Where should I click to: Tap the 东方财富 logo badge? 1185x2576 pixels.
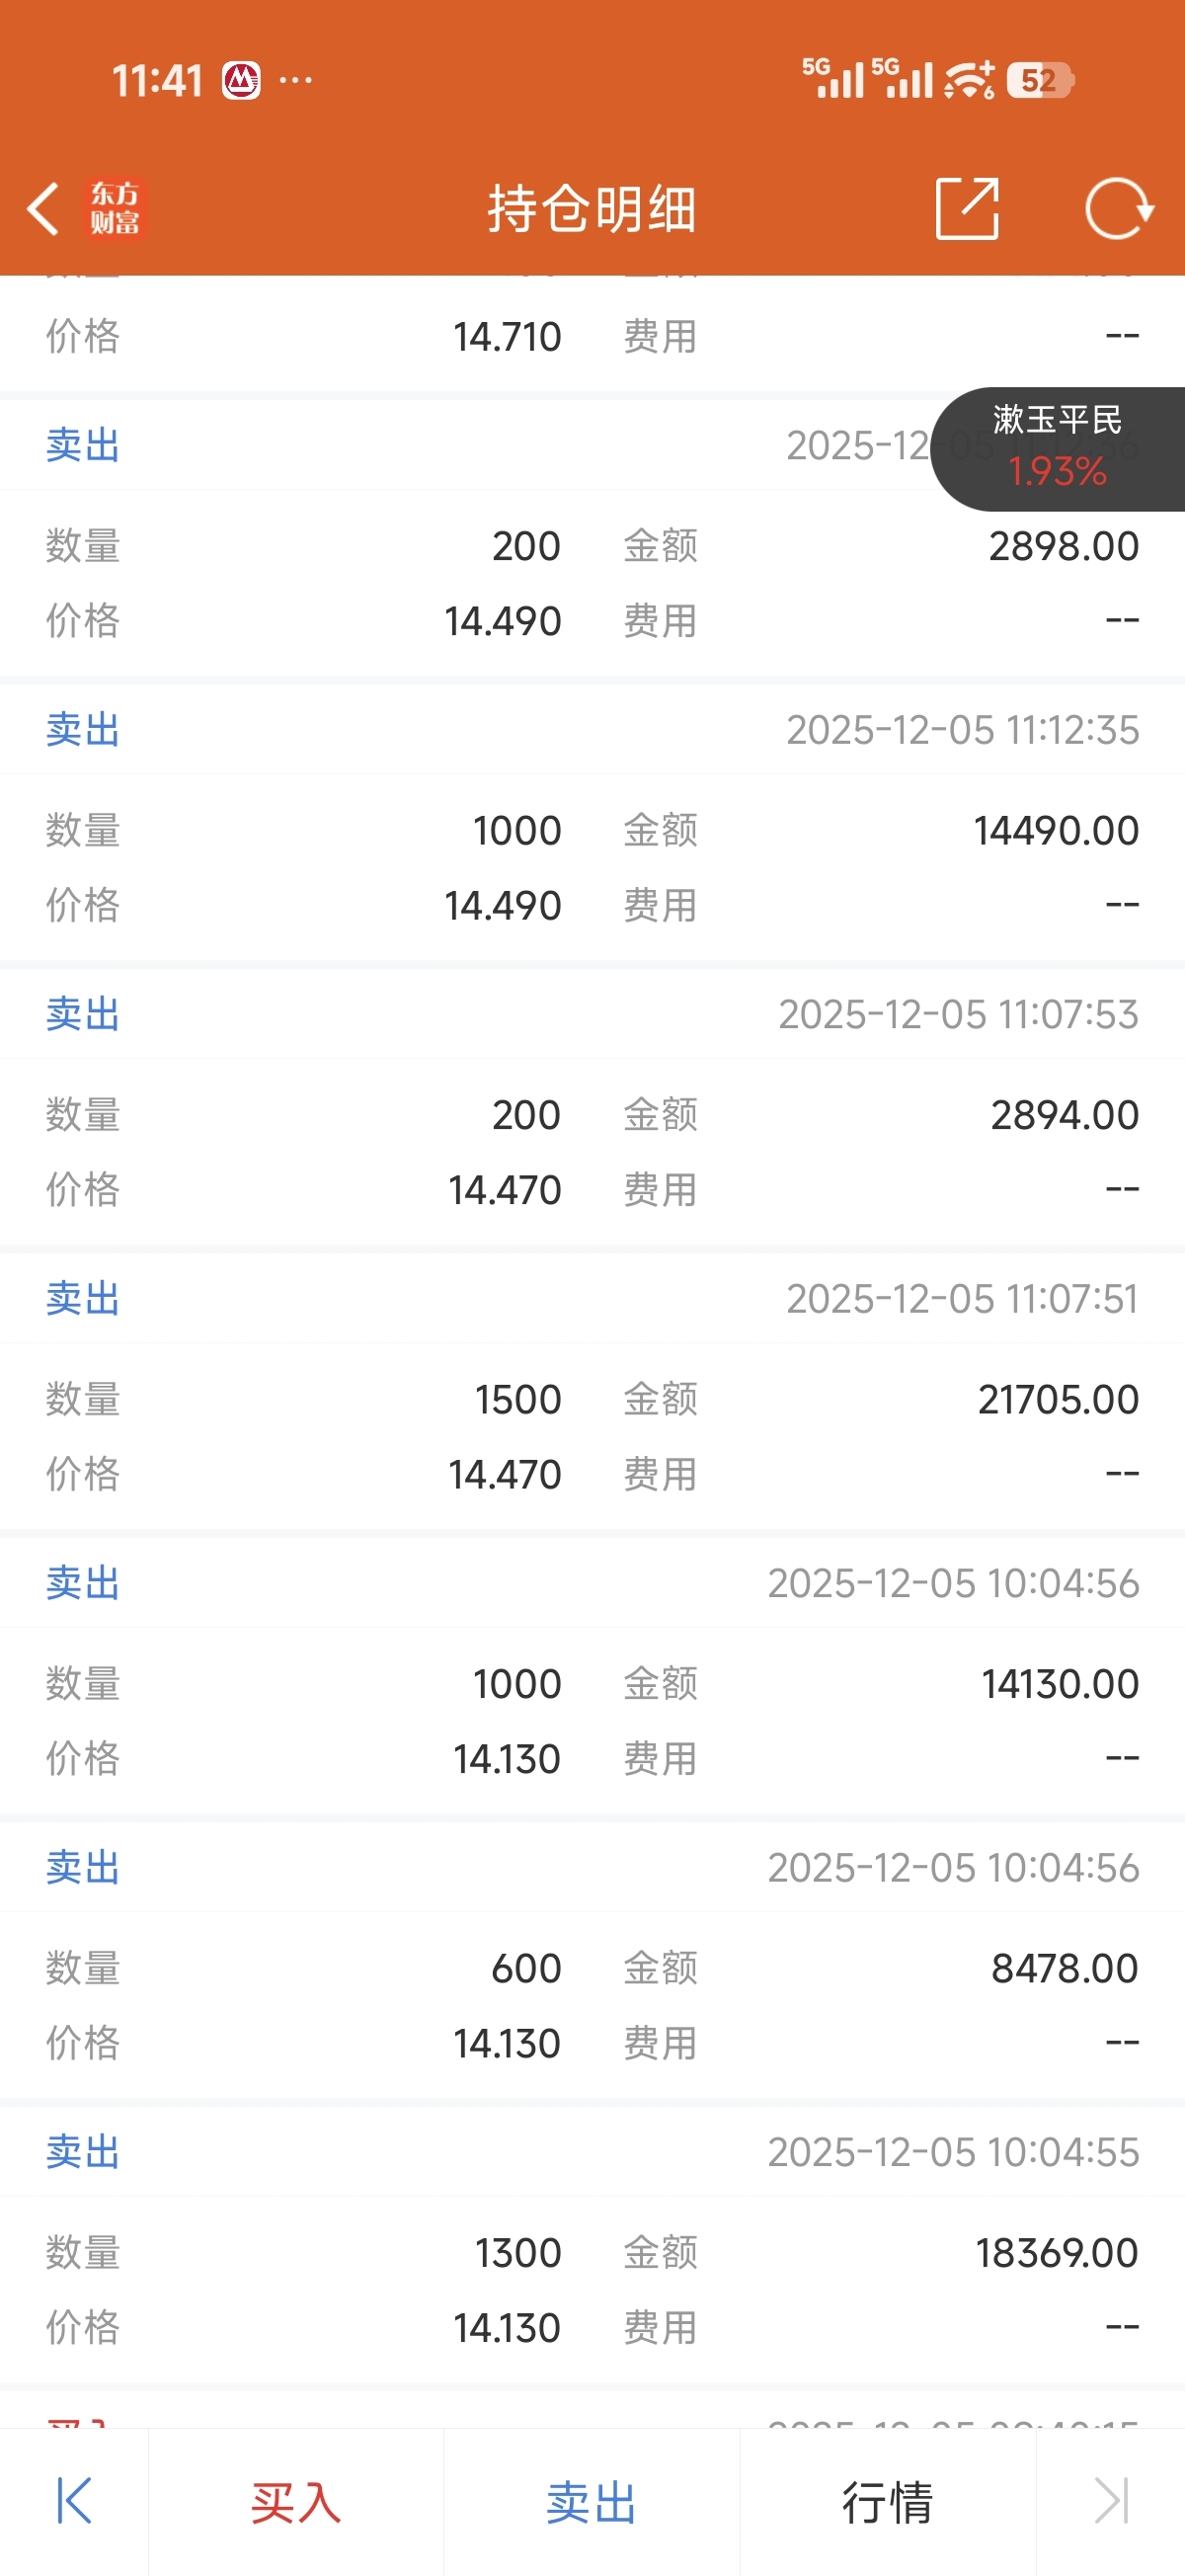point(115,208)
